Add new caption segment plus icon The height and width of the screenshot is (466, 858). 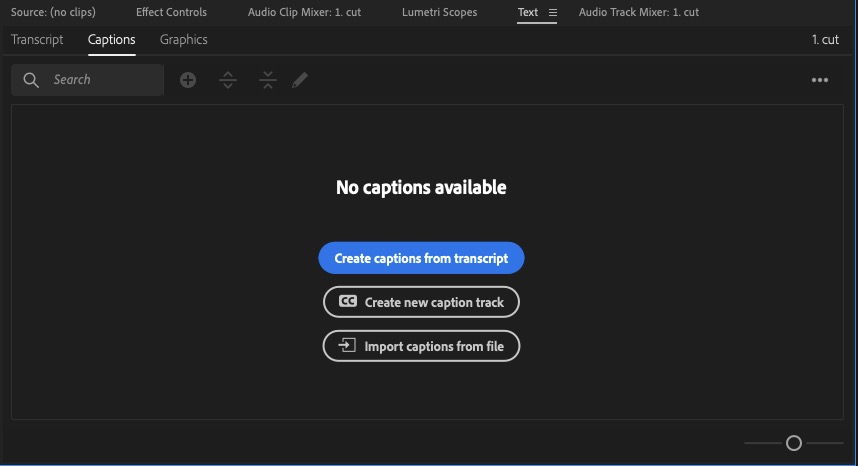188,80
